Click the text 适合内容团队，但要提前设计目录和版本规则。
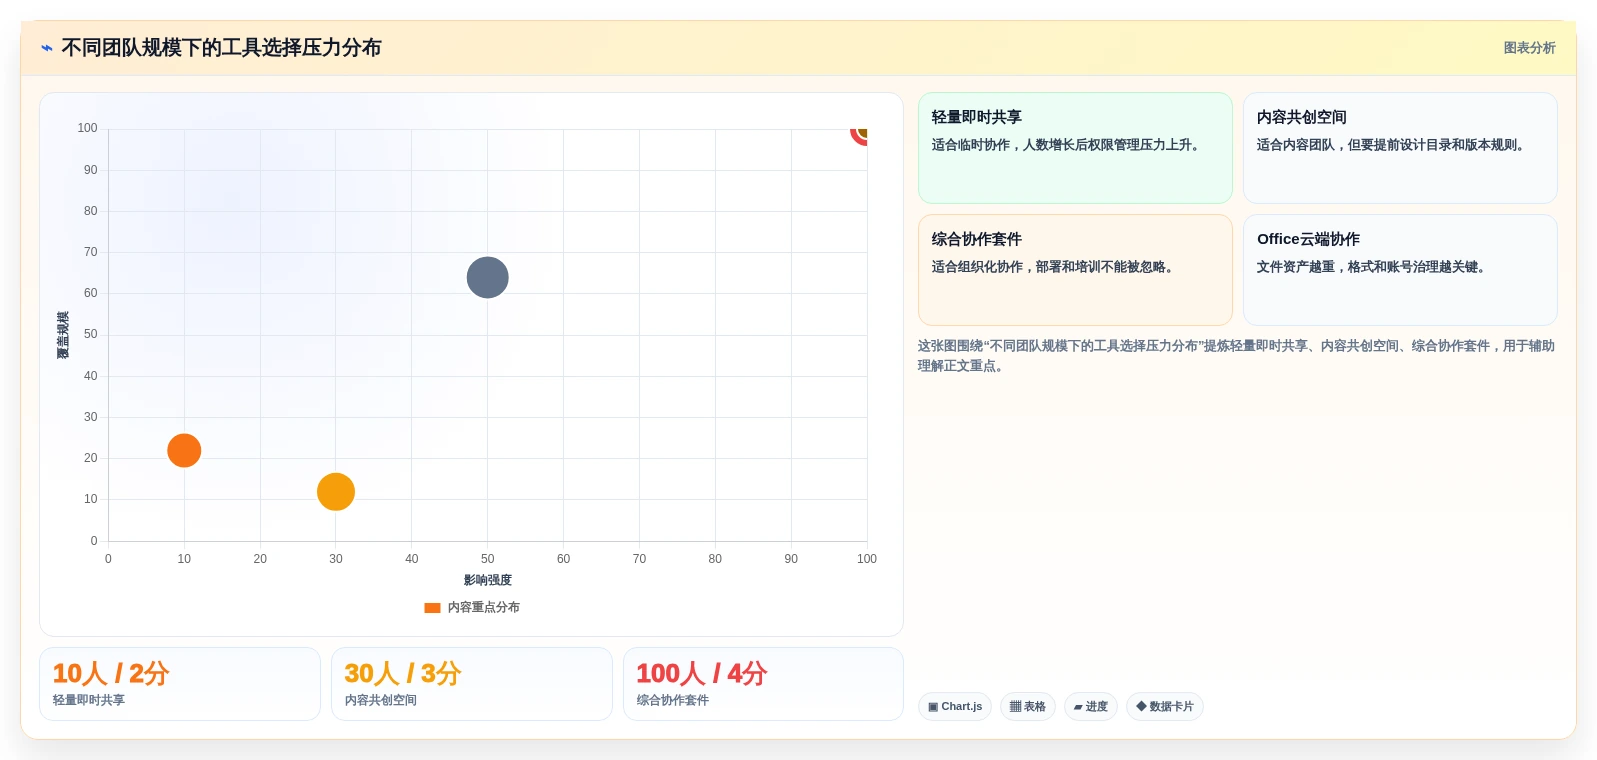 [1391, 145]
